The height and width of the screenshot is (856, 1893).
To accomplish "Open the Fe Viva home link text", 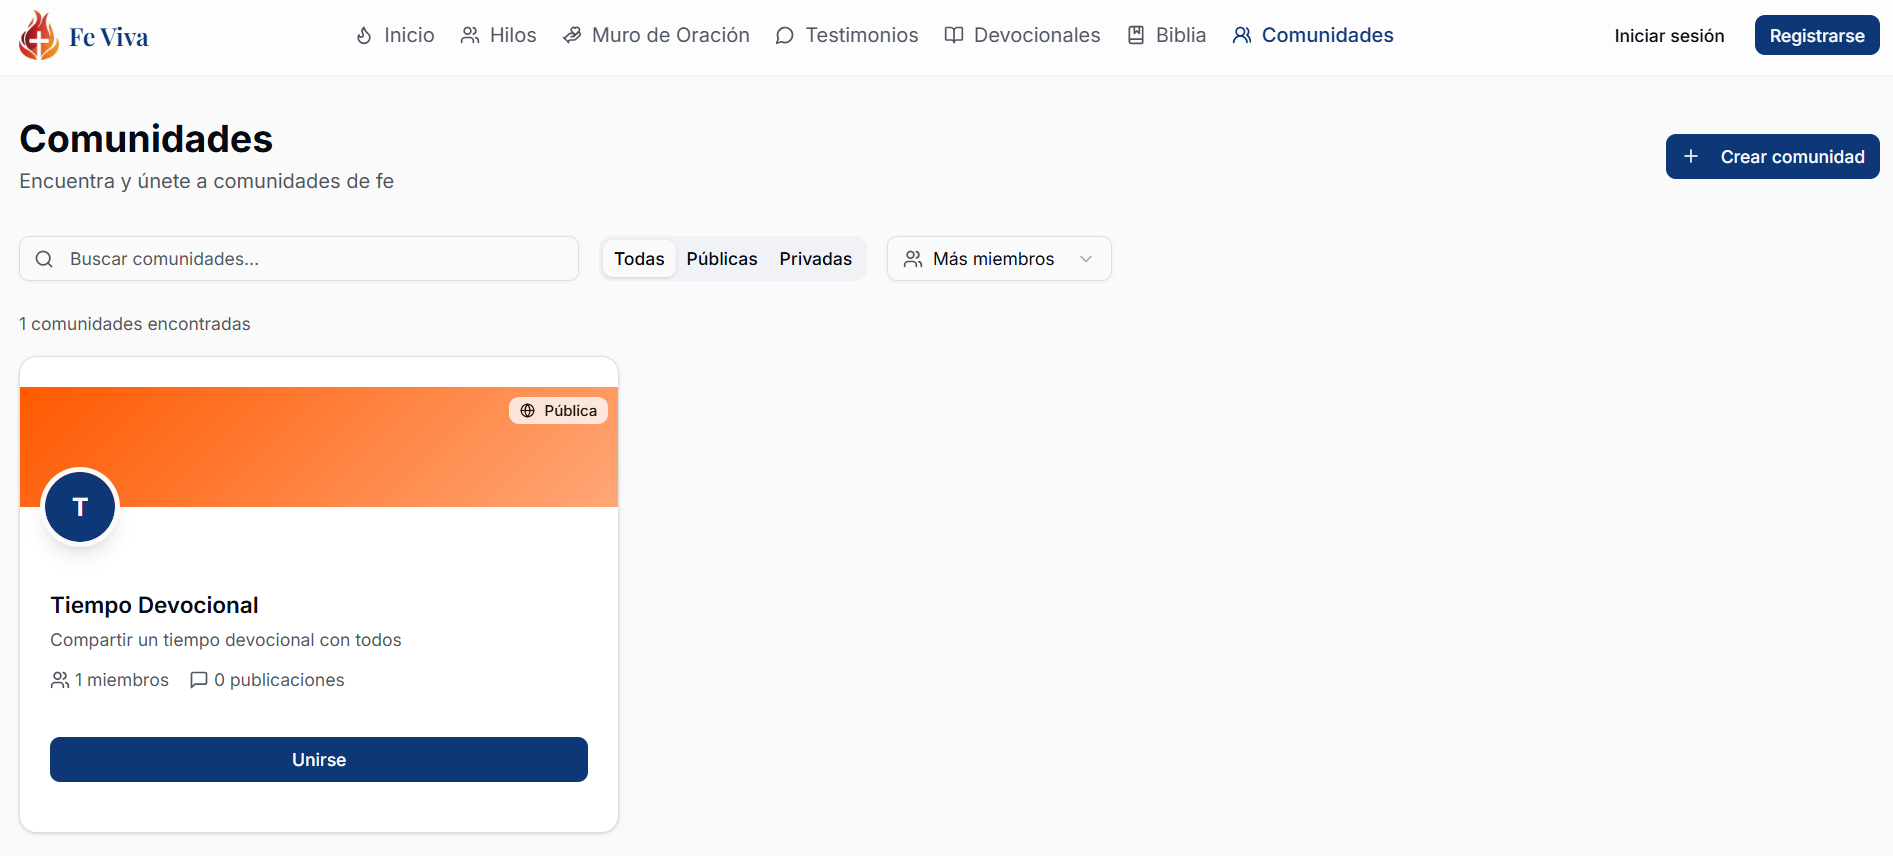I will pyautogui.click(x=109, y=37).
